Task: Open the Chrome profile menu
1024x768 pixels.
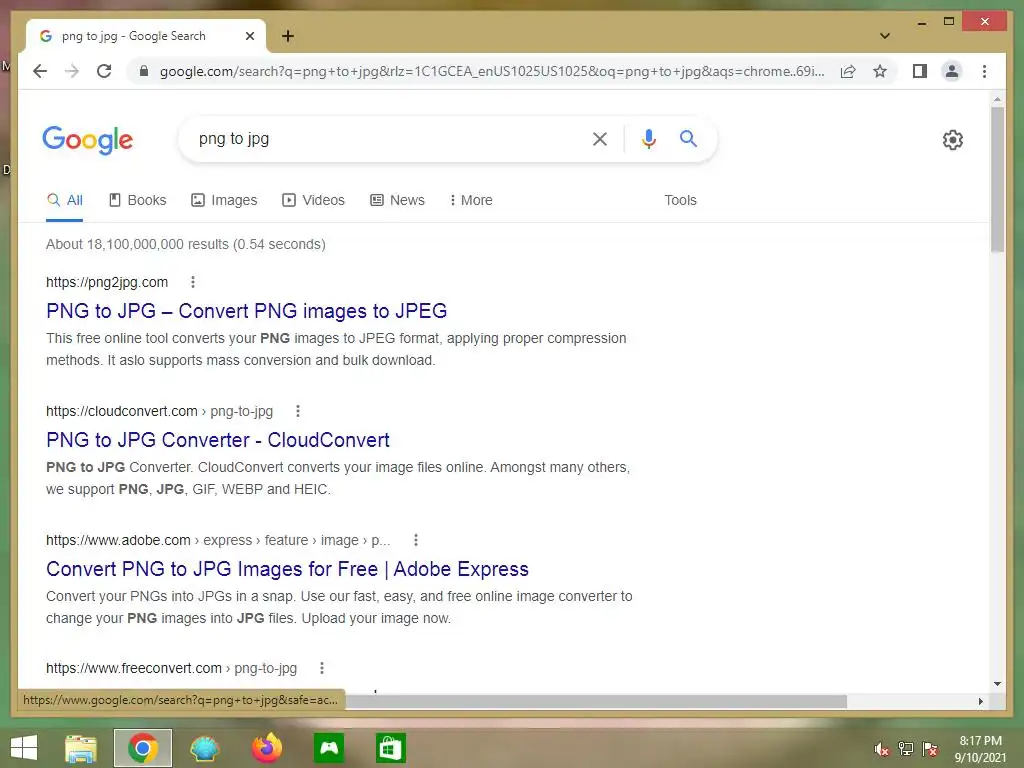Action: click(952, 71)
